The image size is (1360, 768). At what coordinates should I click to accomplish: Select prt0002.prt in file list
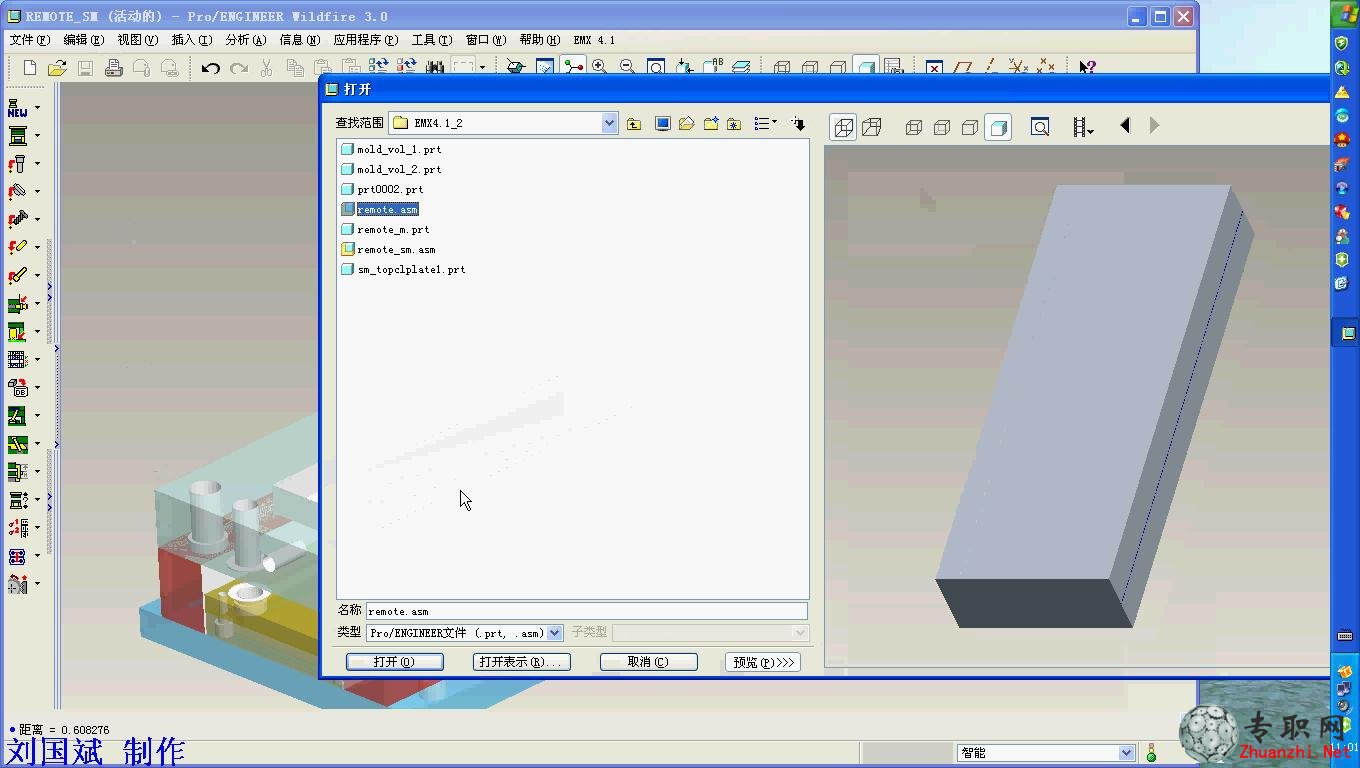382,189
